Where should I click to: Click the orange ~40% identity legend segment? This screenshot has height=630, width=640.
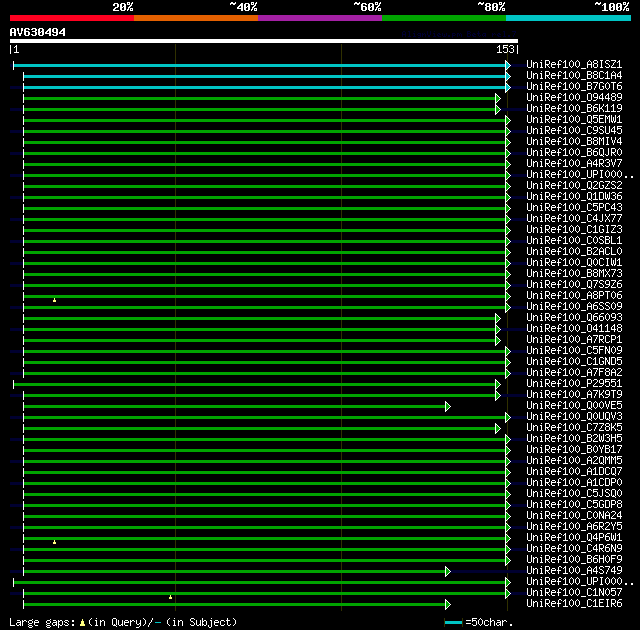[196, 18]
